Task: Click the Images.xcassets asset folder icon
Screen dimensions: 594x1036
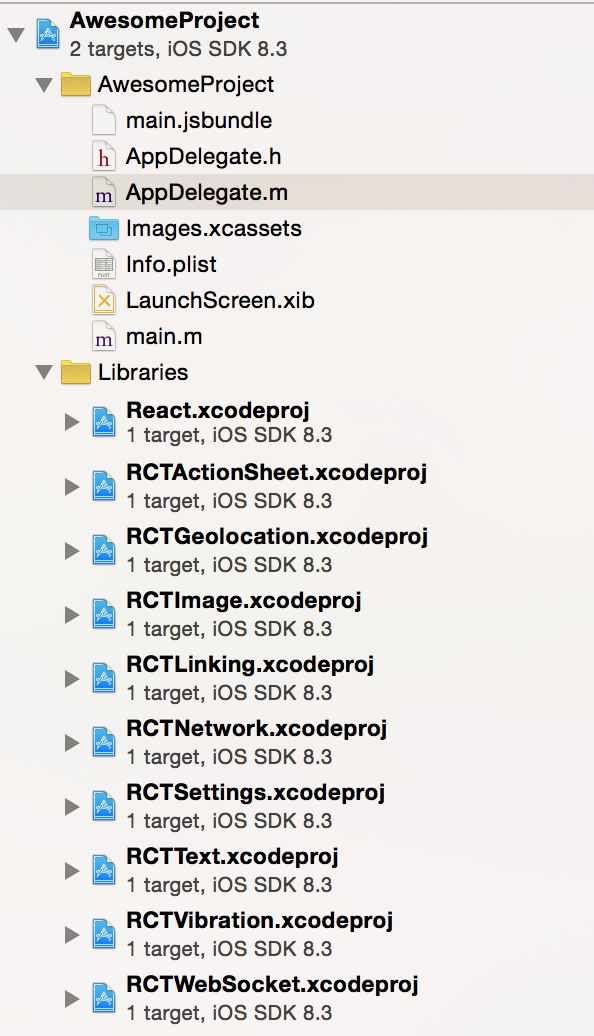Action: pyautogui.click(x=104, y=229)
